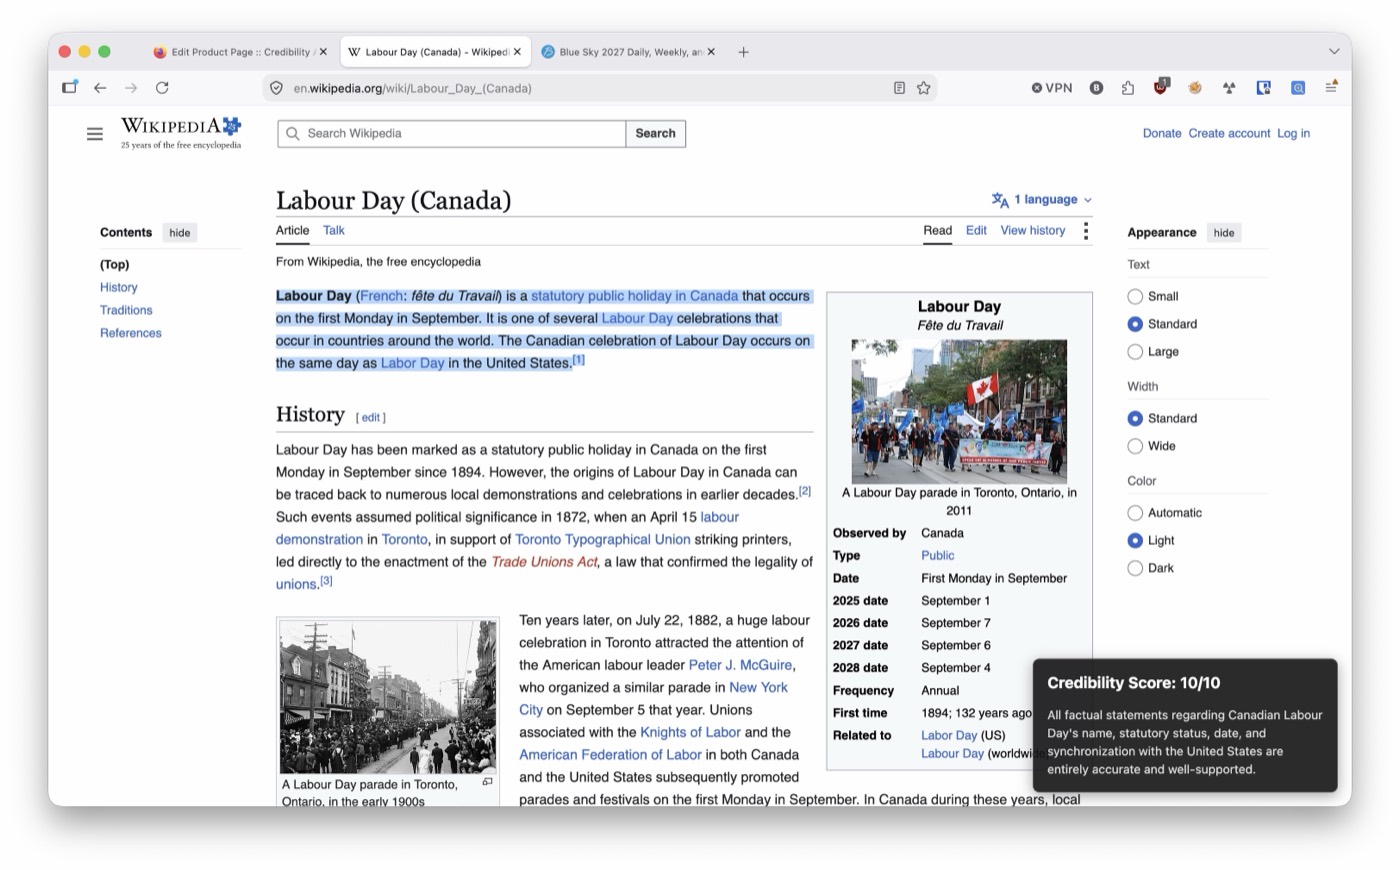Select Wide width option
Image resolution: width=1400 pixels, height=870 pixels.
1135,446
